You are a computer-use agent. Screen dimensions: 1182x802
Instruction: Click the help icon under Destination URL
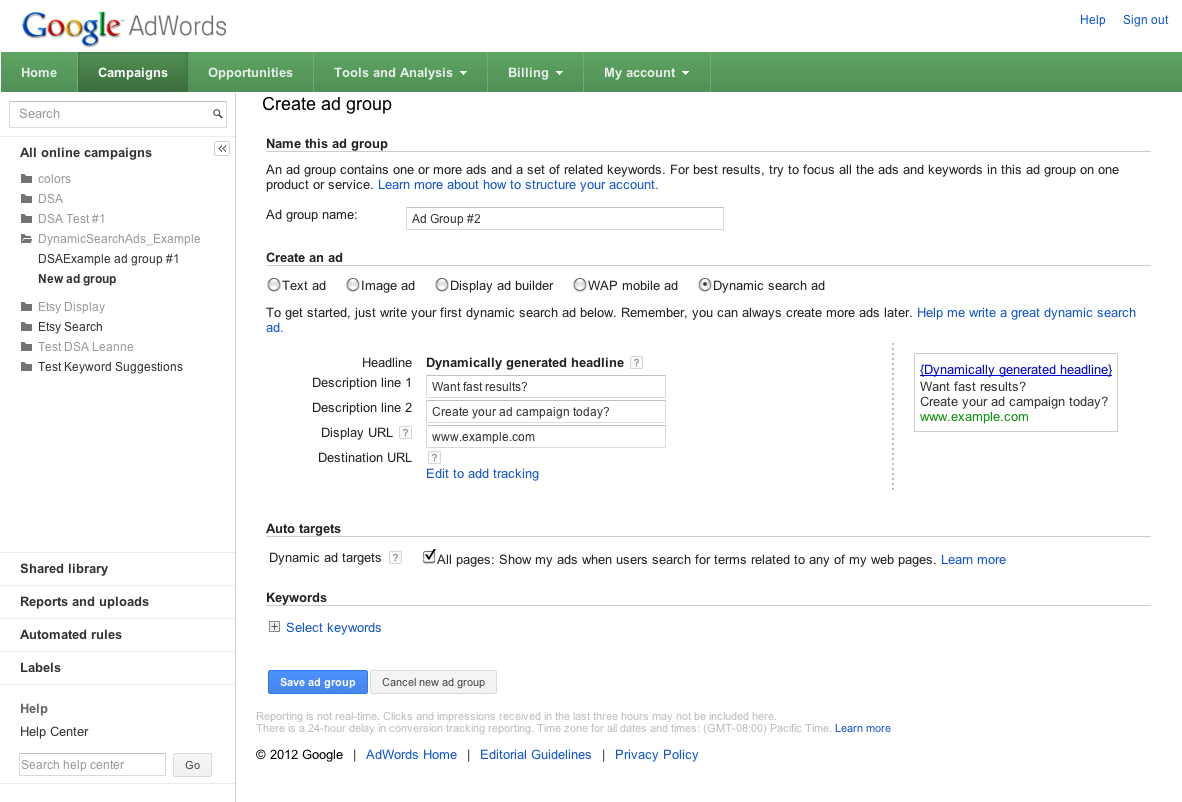(x=434, y=458)
